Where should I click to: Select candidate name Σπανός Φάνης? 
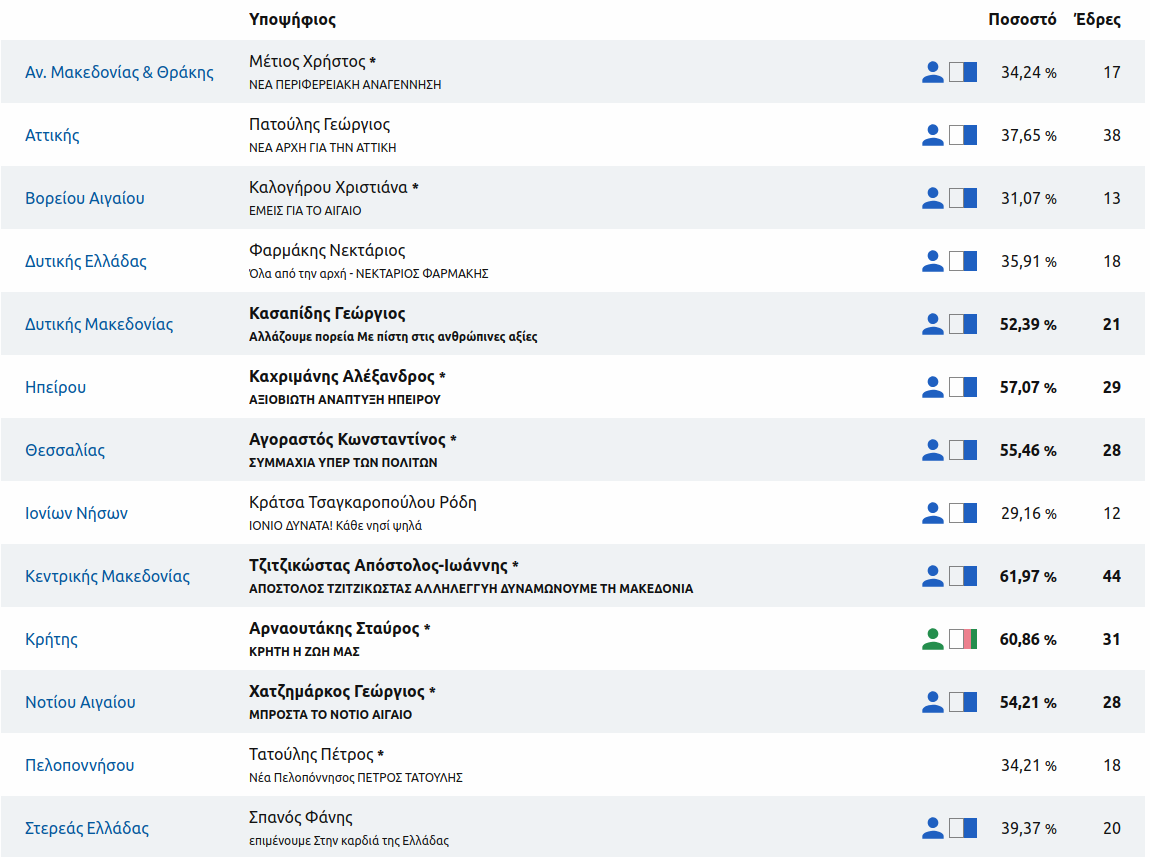pyautogui.click(x=301, y=817)
